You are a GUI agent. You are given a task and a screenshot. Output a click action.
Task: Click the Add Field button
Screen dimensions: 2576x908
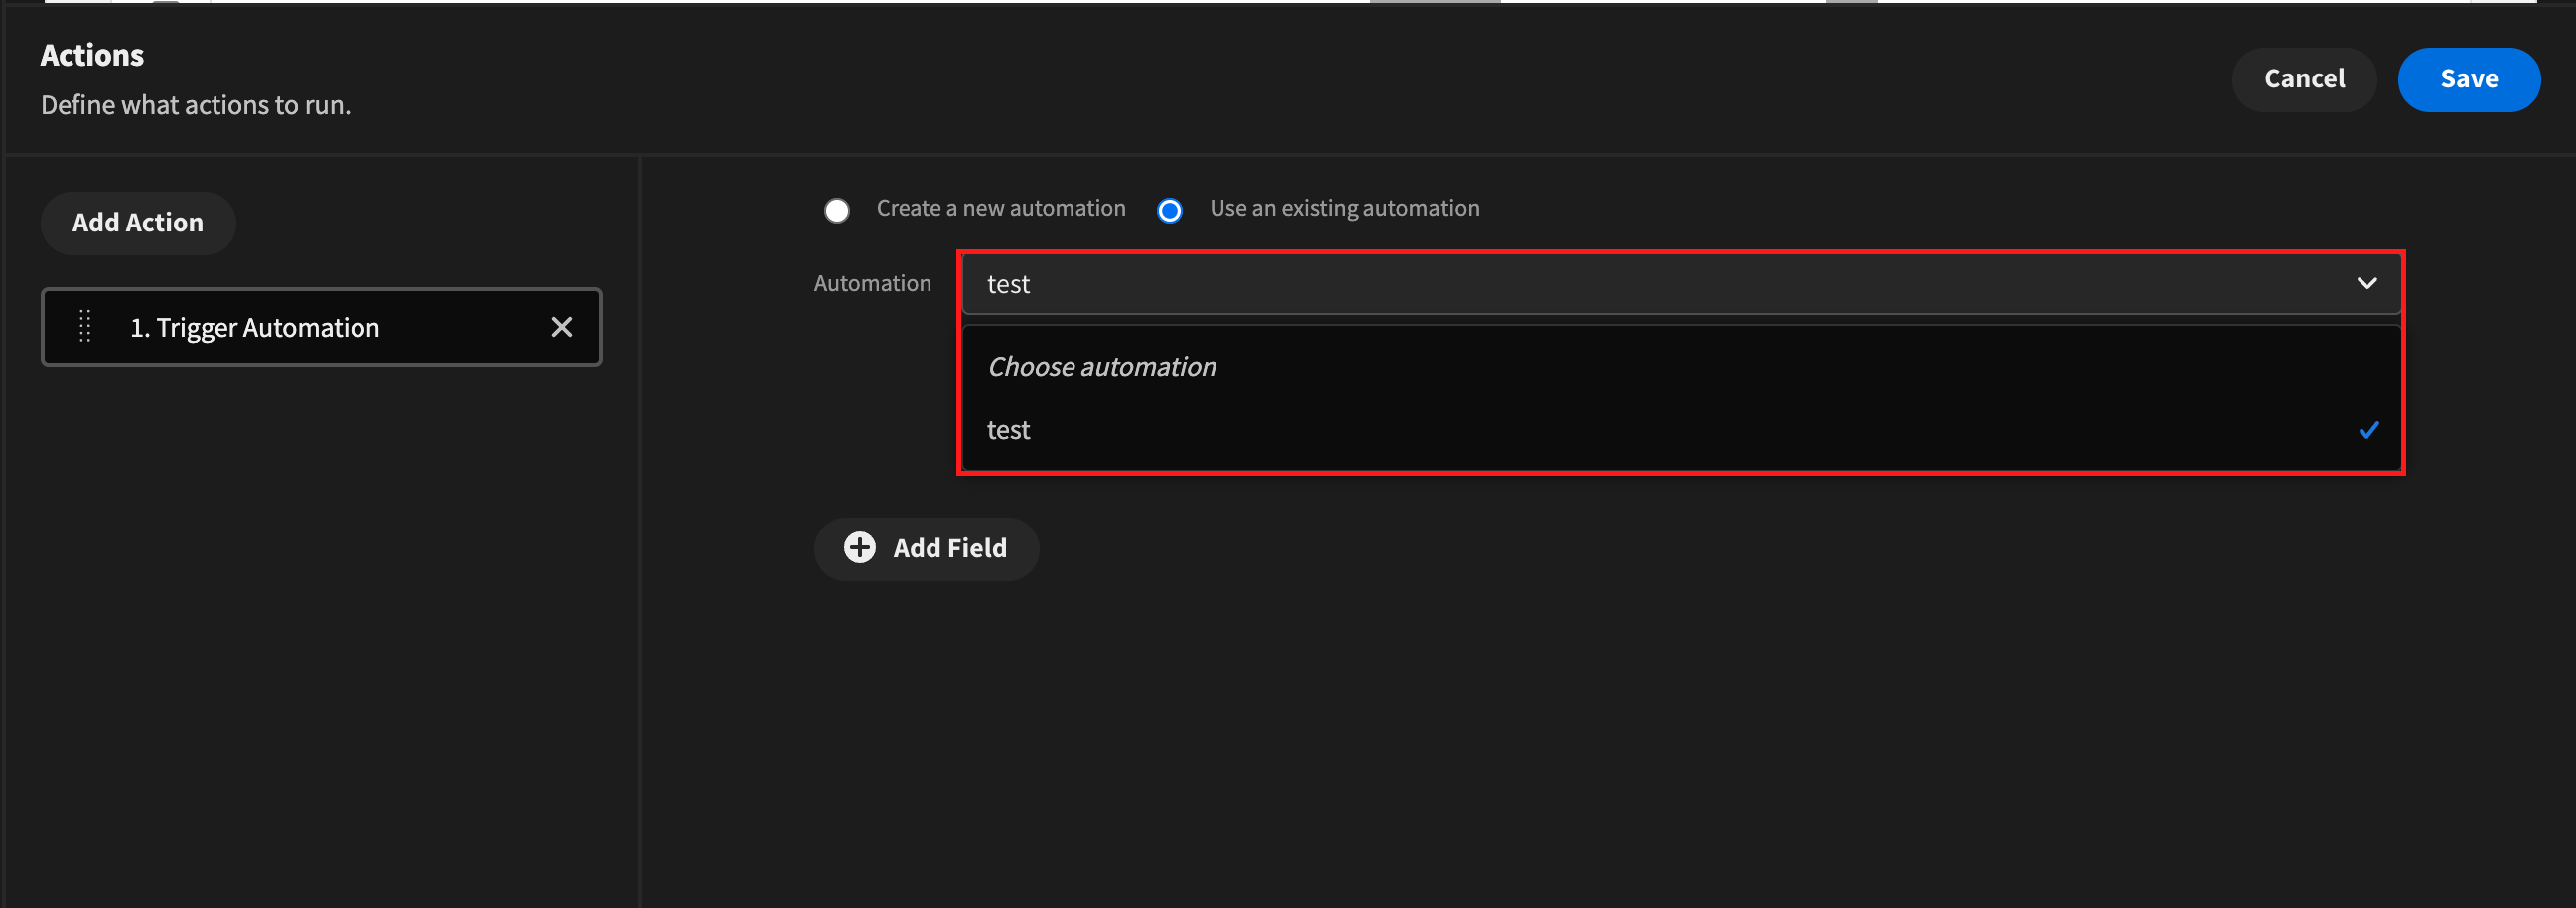926,547
